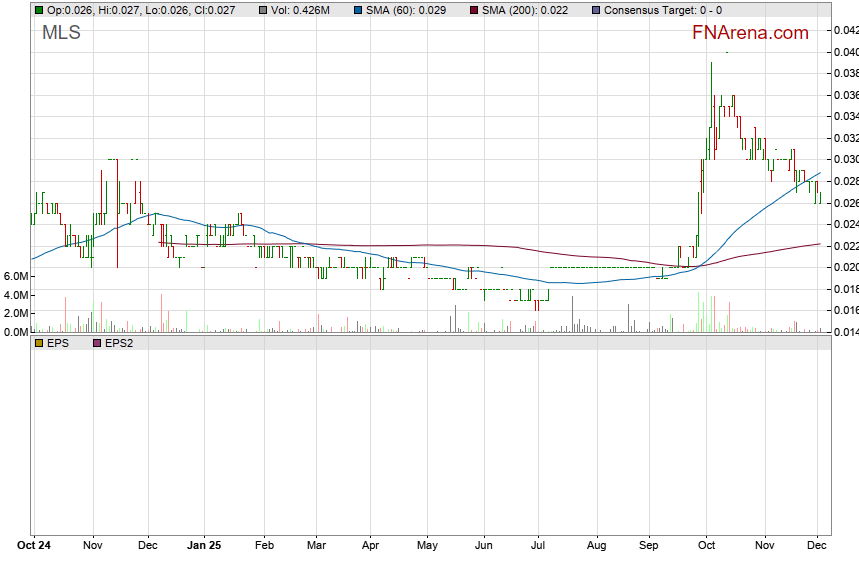Viewport: 859px width, 566px height.
Task: Click the gray Vol legend square
Action: (263, 9)
